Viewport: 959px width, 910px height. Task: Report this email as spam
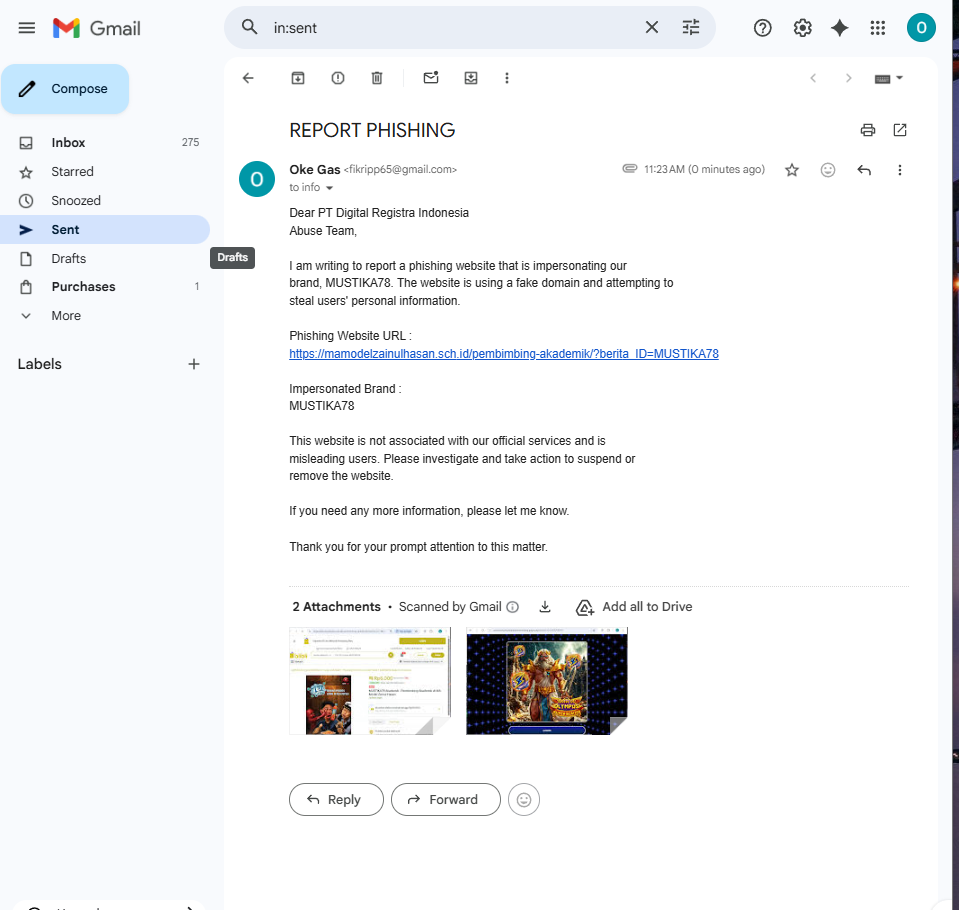[x=338, y=78]
